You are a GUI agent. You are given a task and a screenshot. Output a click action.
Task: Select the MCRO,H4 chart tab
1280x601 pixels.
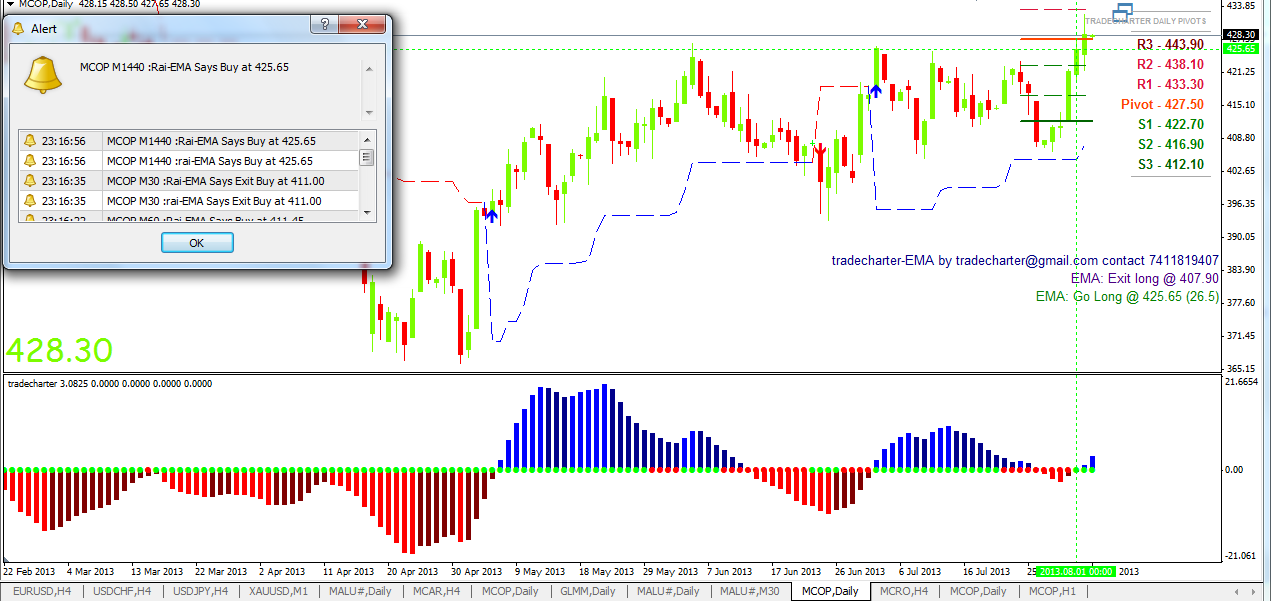click(905, 591)
